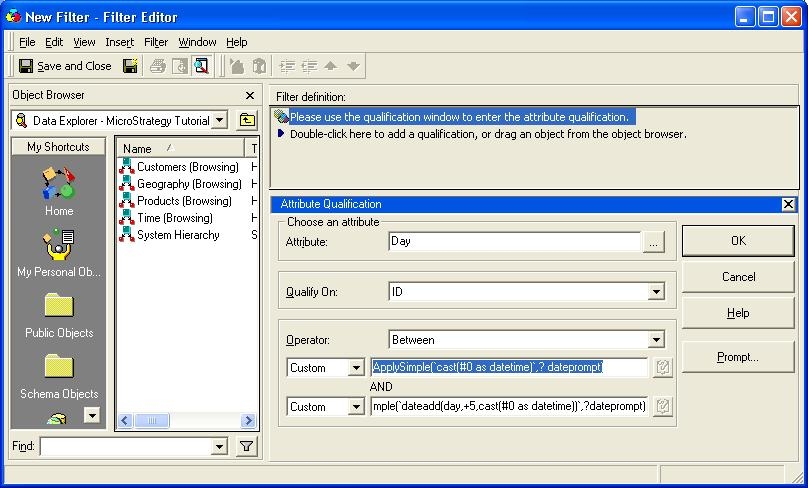Viewport: 808px width, 488px height.
Task: Click the prompt icon beside the second custom expression
Action: pos(663,406)
